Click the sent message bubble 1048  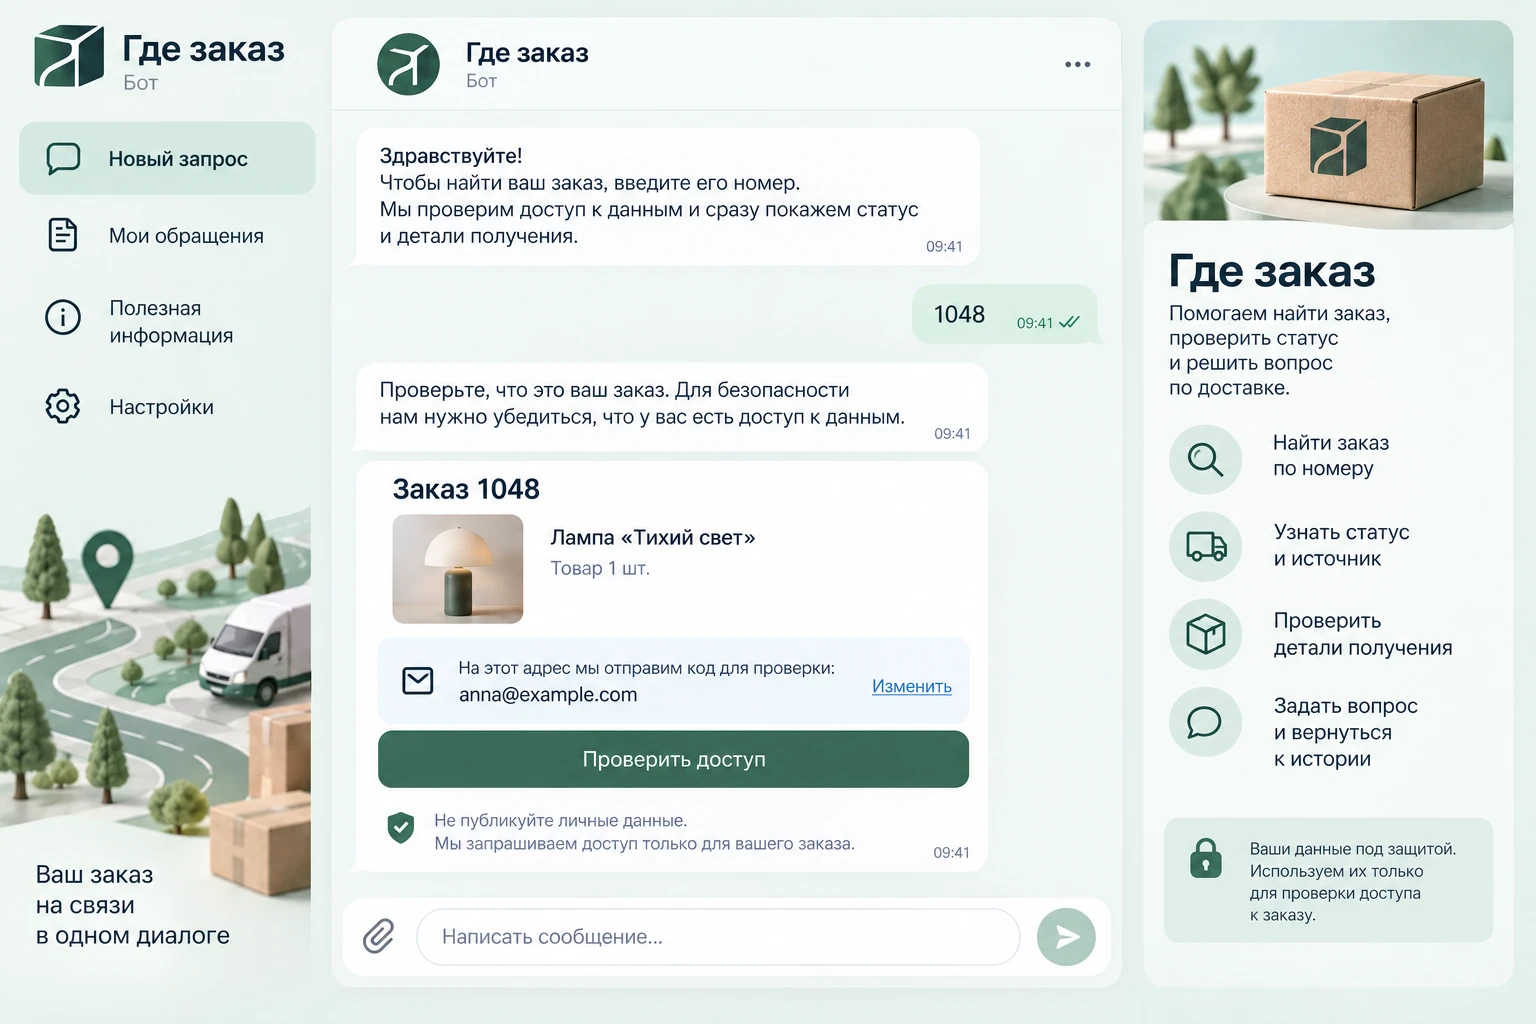pos(1005,315)
